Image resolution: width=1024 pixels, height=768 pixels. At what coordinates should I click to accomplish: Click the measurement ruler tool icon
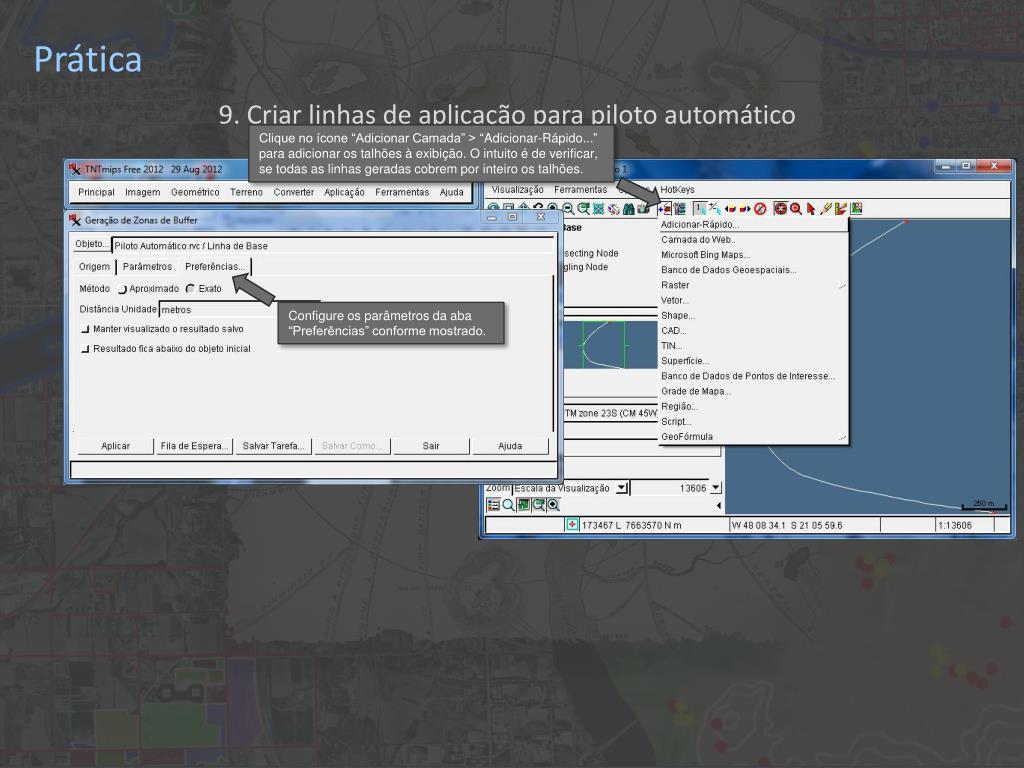point(841,209)
